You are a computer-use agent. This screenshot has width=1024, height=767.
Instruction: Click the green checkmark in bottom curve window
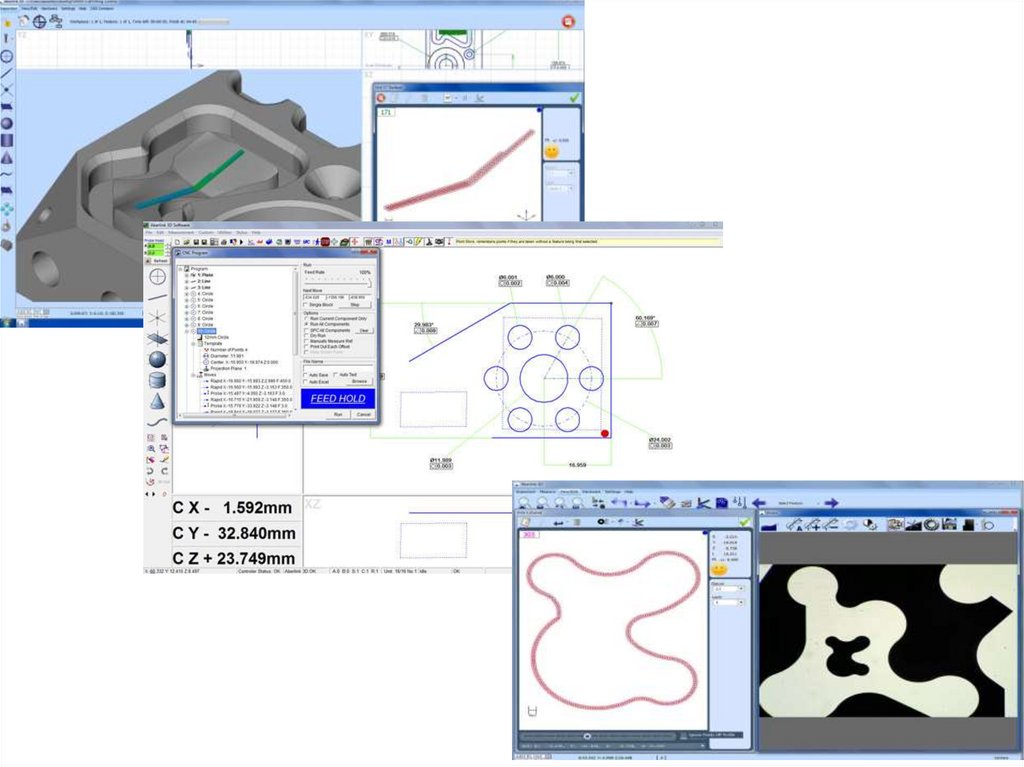[x=744, y=522]
